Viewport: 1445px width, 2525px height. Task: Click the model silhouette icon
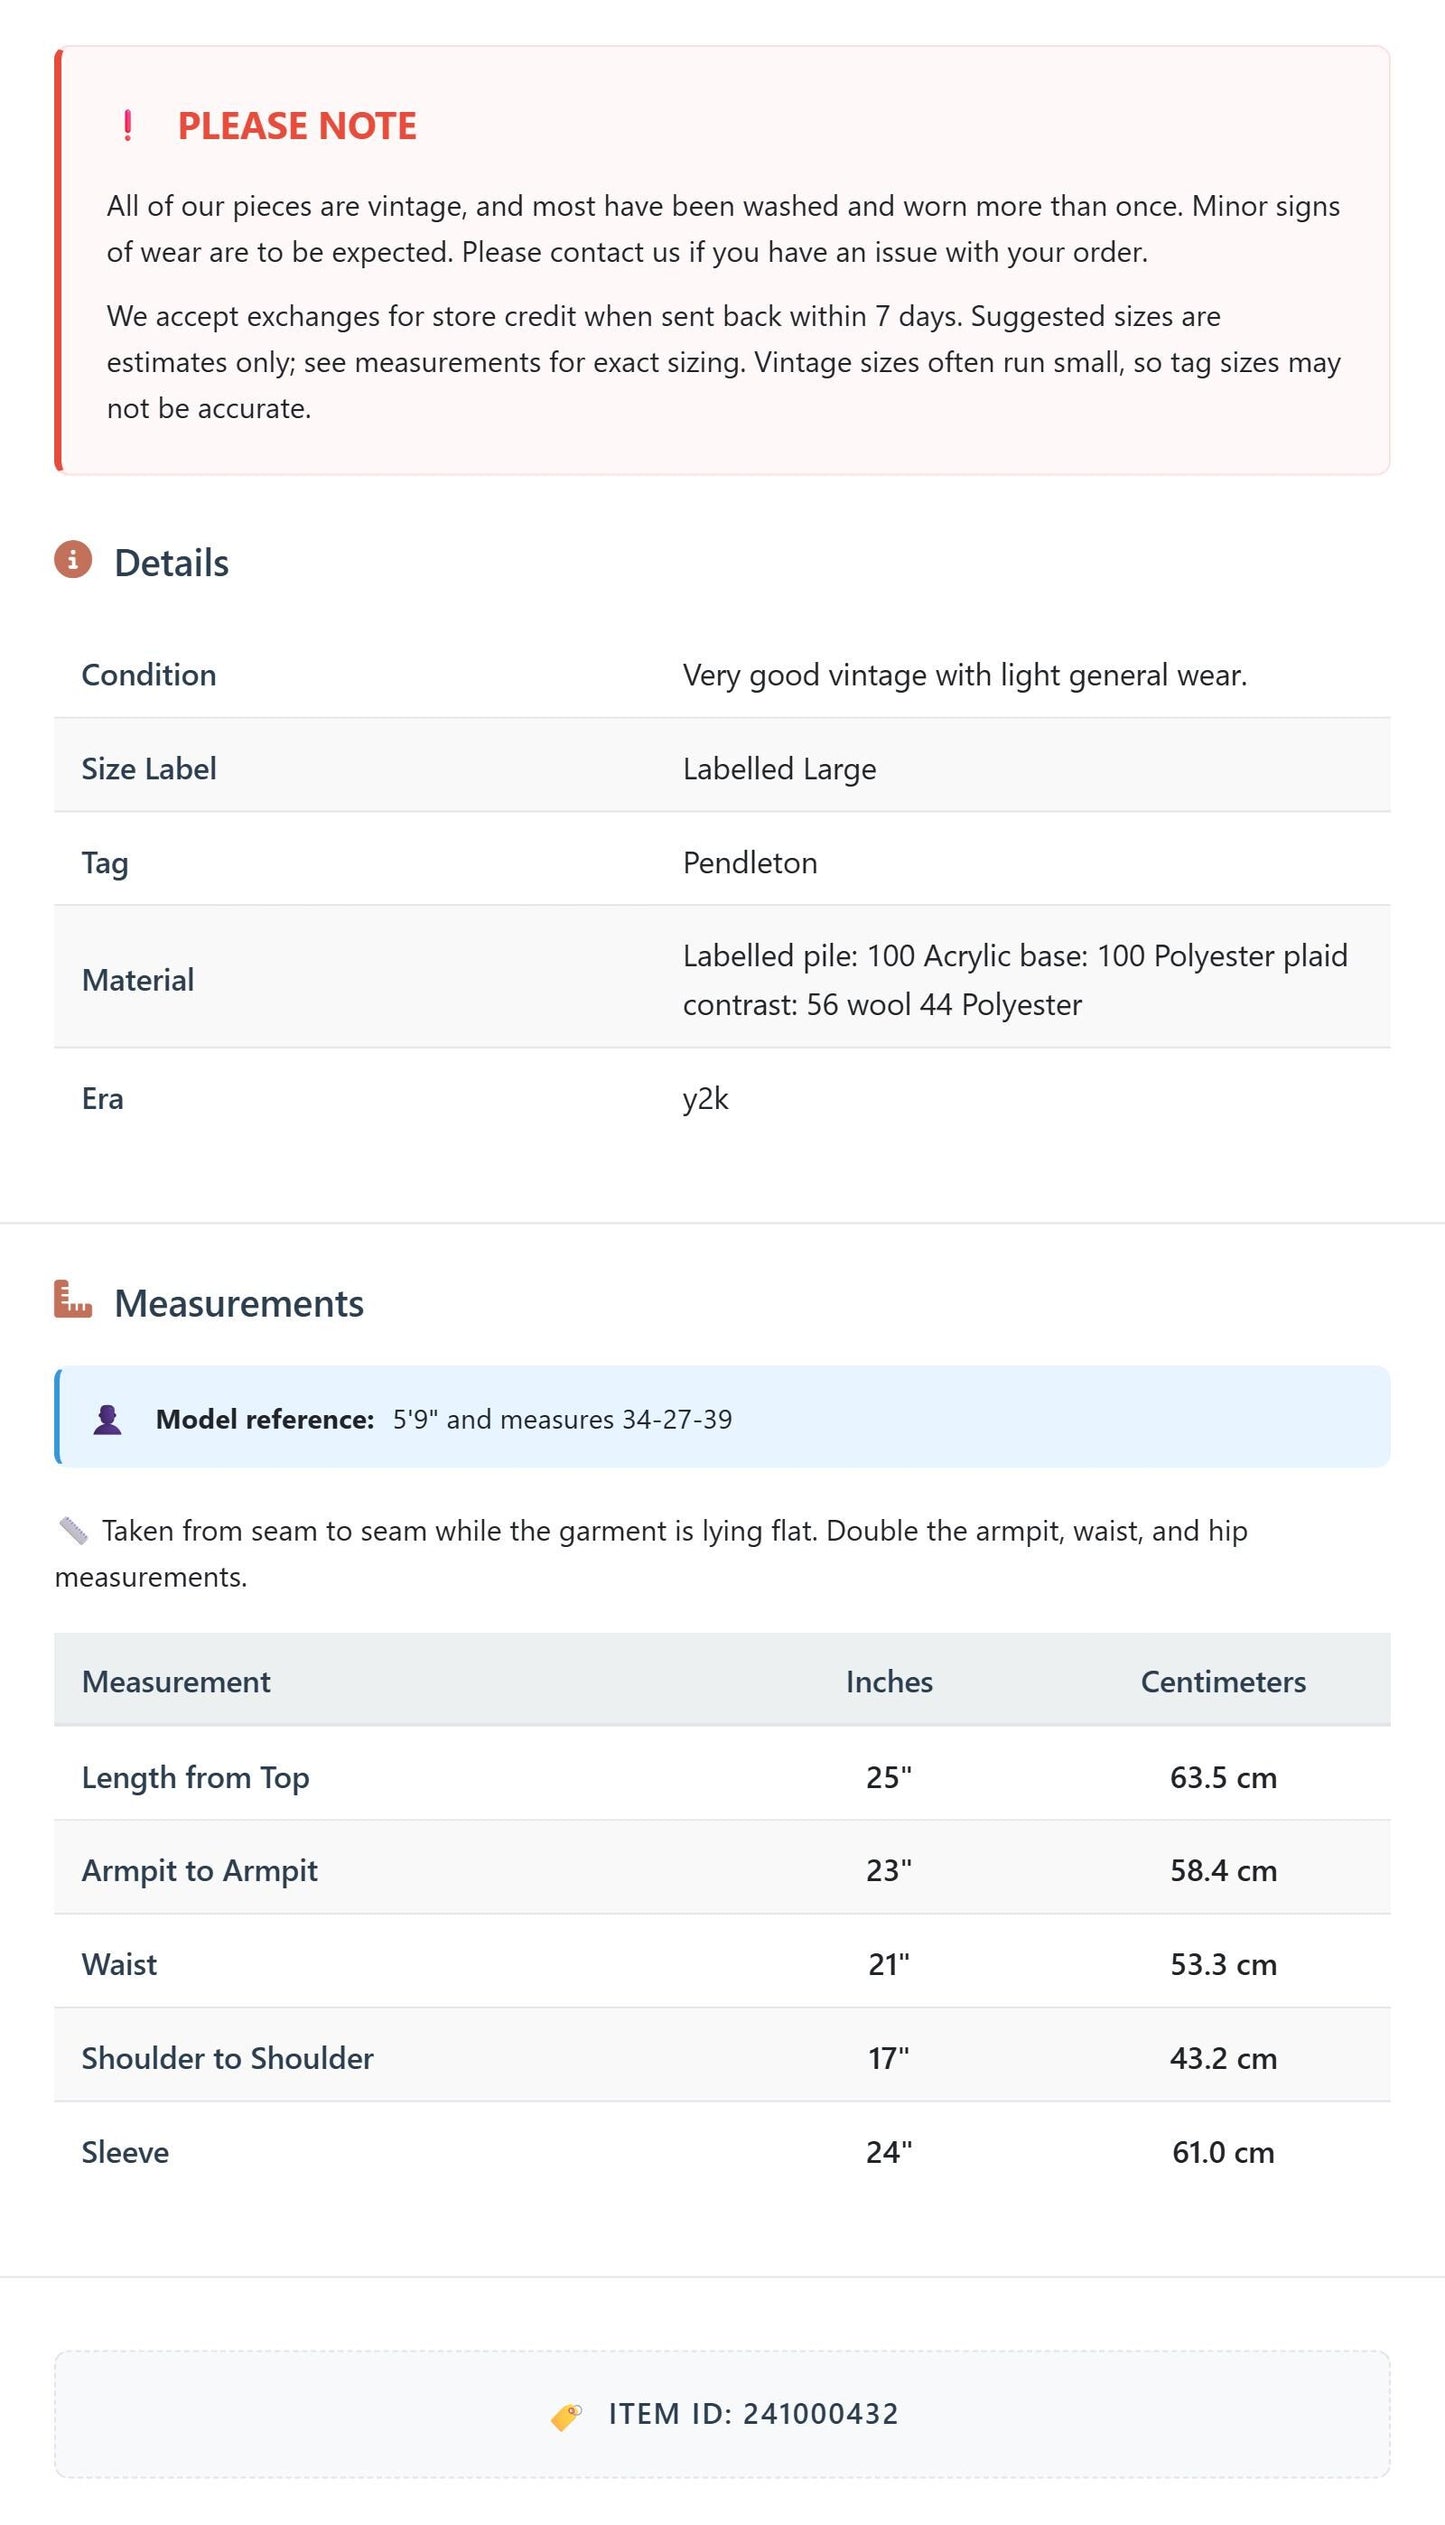point(108,1420)
